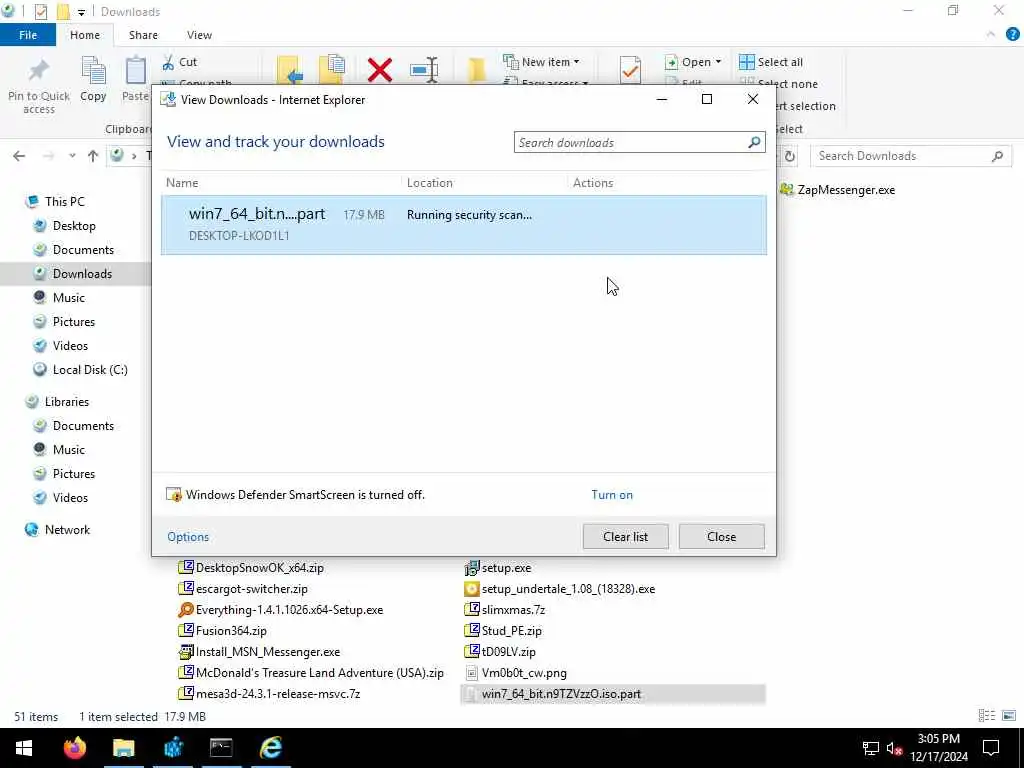Select setup_undertale_1.08_(18328).exe file
The image size is (1024, 768).
560,589
